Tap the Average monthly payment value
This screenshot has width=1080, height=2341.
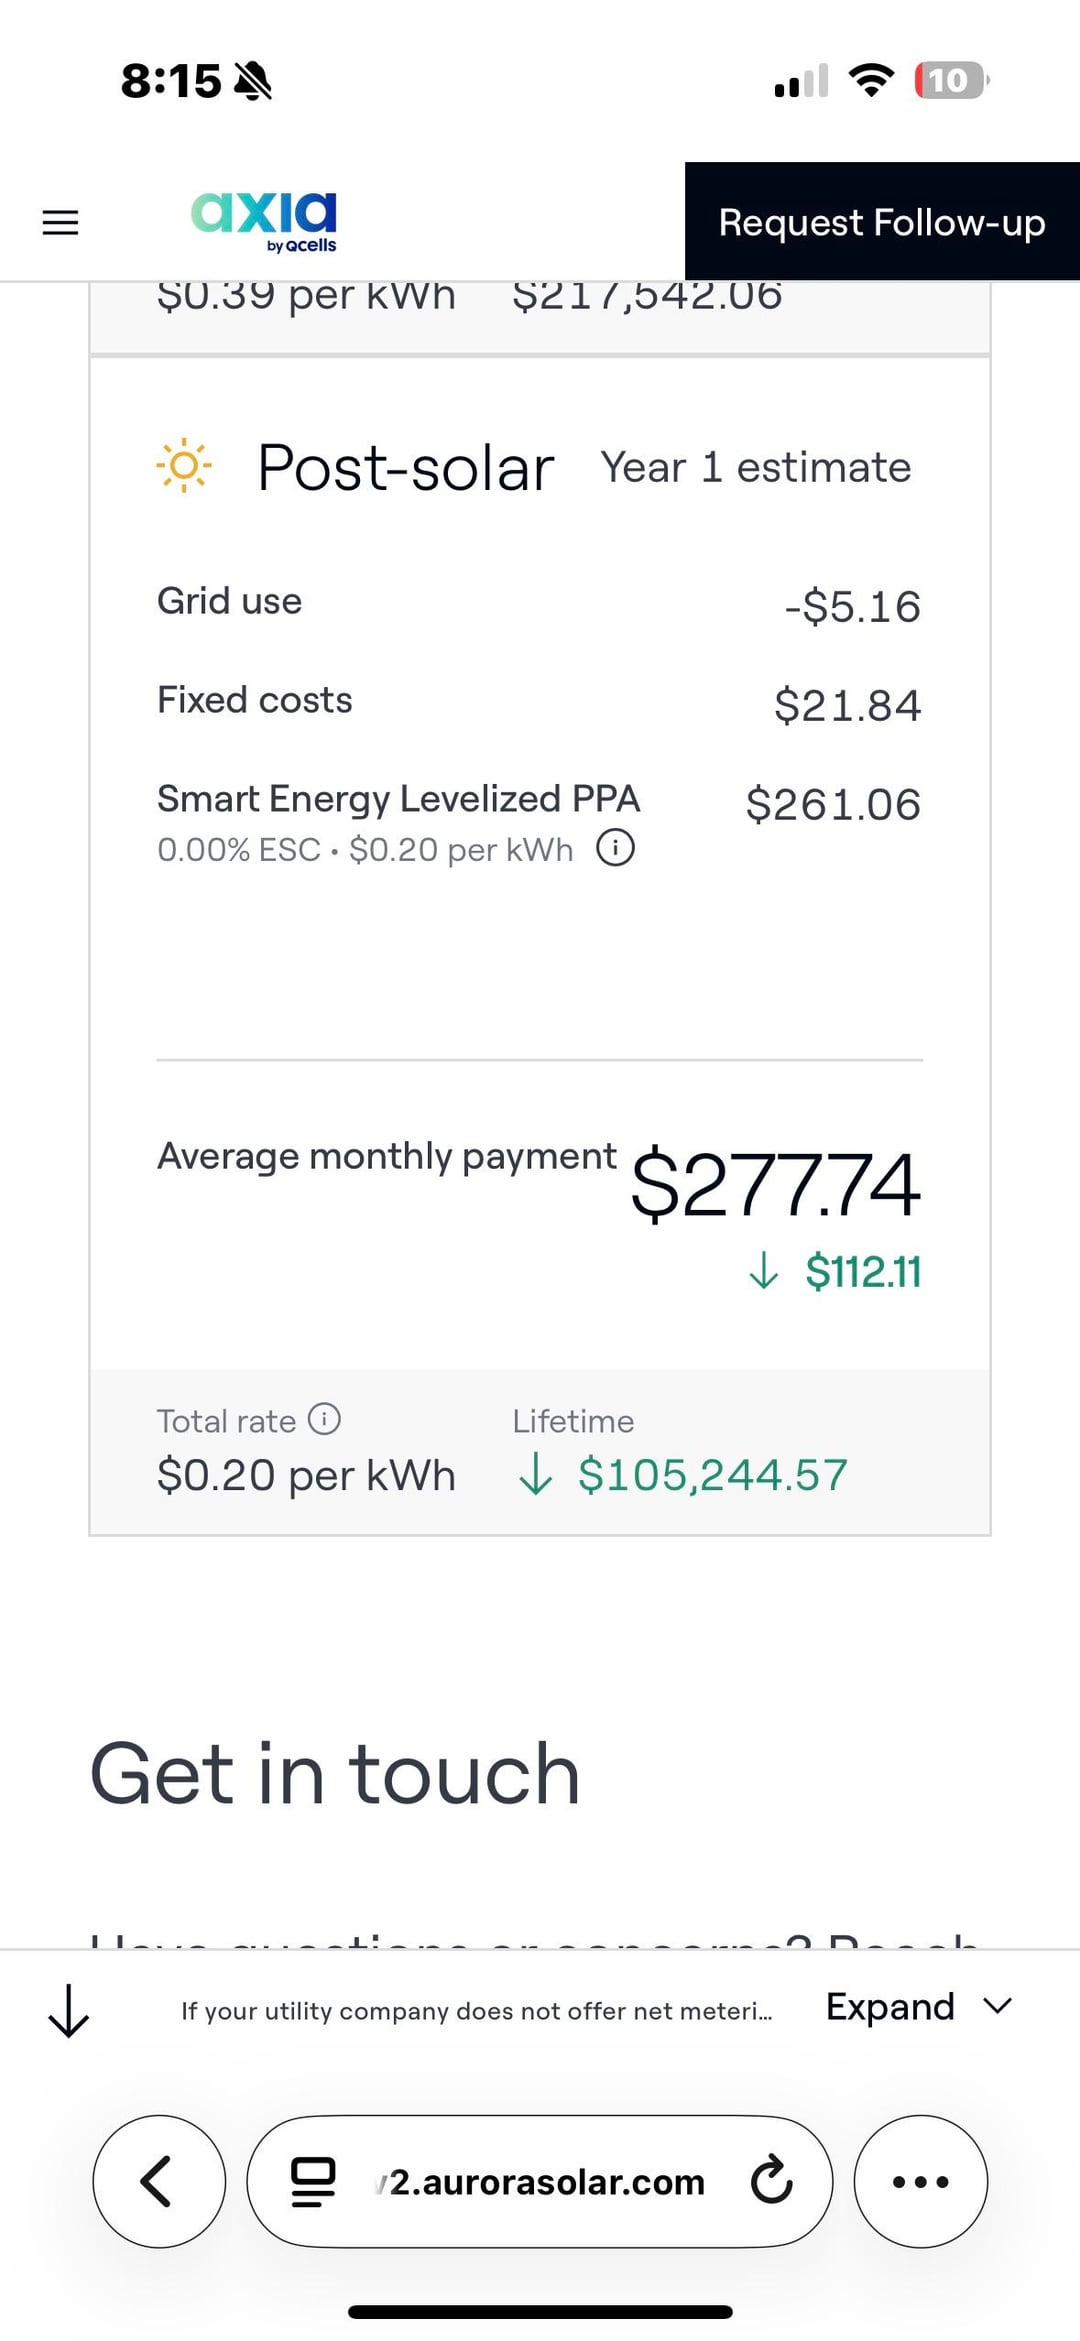click(775, 1184)
